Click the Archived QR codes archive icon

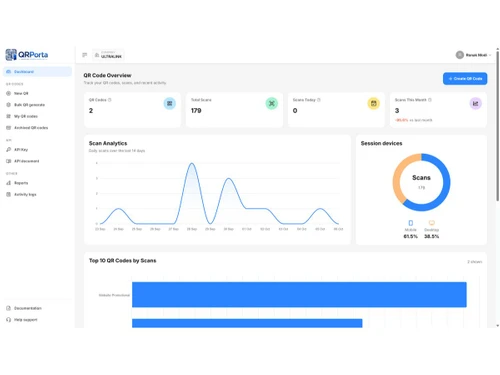coord(9,128)
